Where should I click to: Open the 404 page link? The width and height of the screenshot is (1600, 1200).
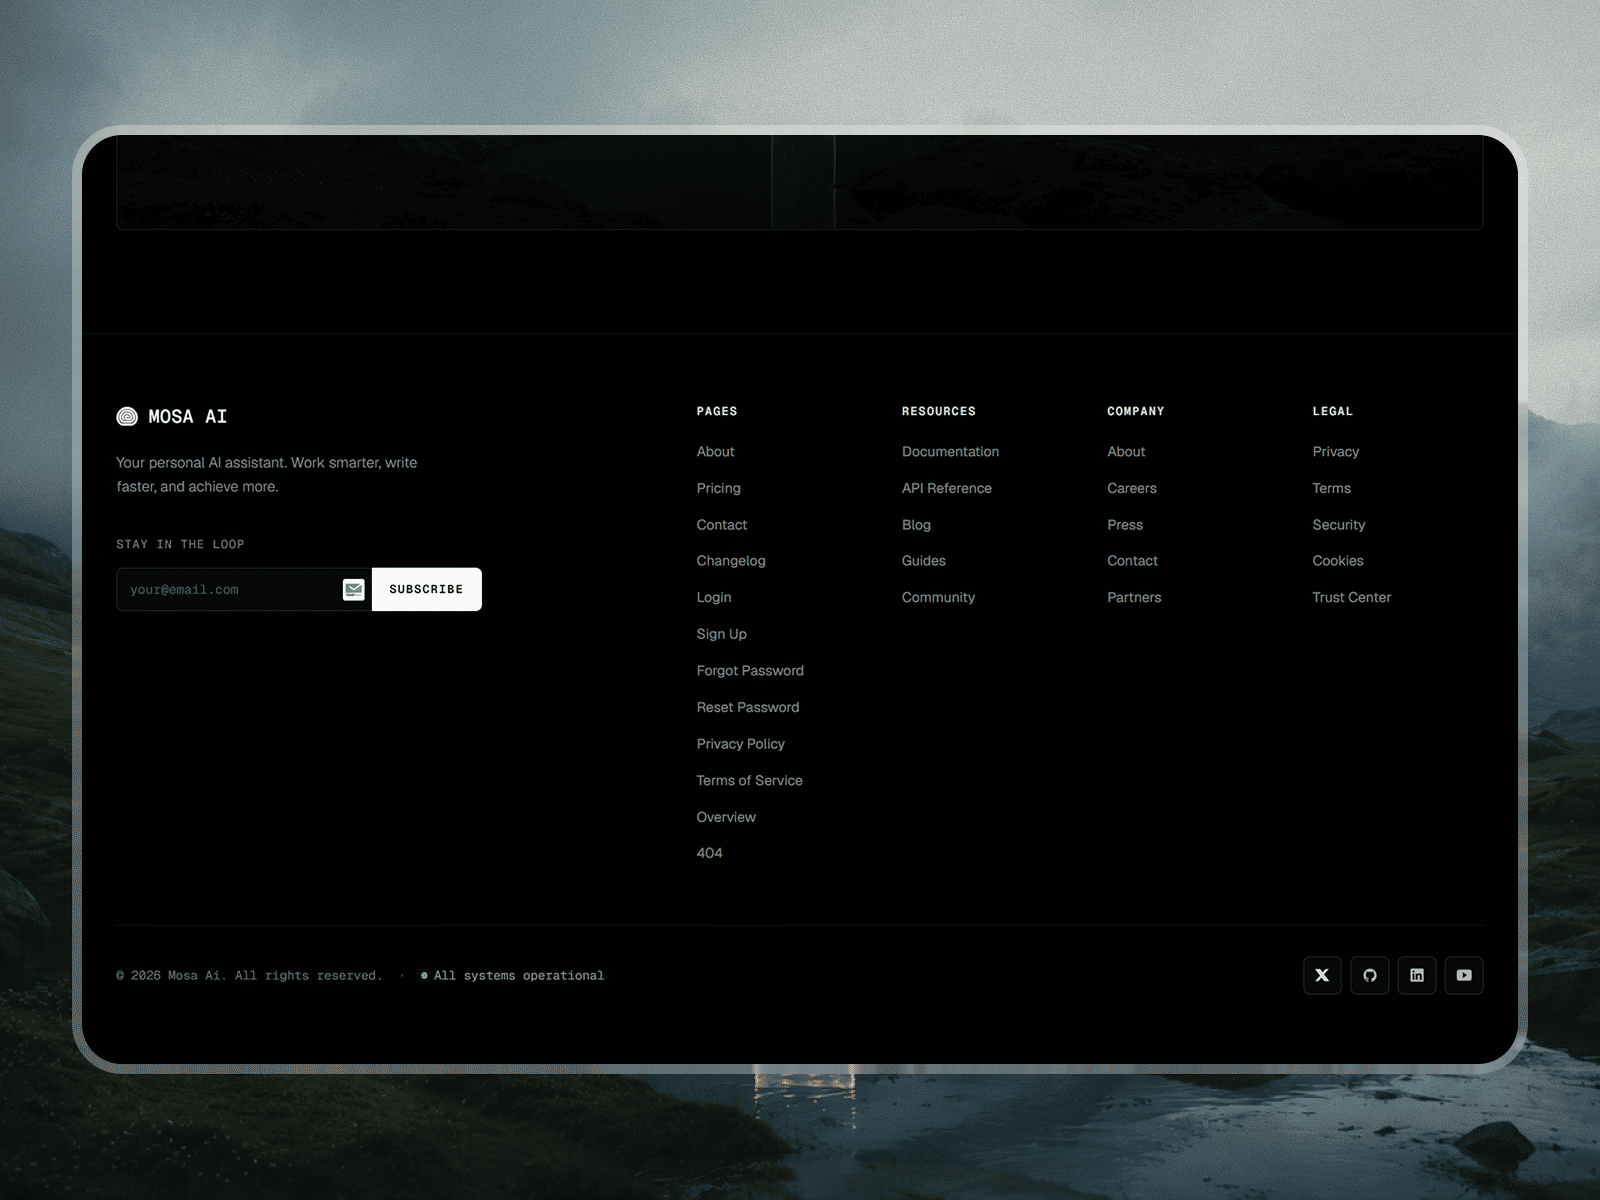click(x=709, y=853)
